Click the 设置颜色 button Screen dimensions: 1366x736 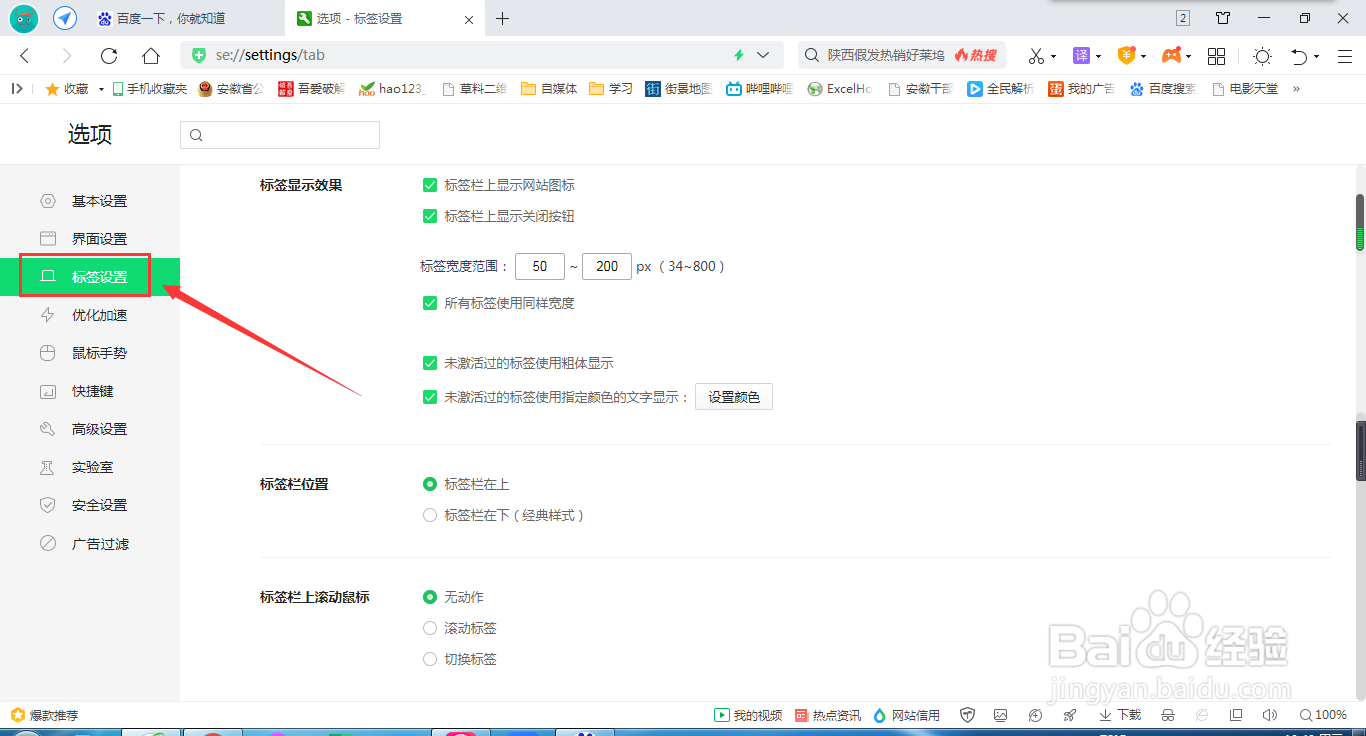coord(733,396)
